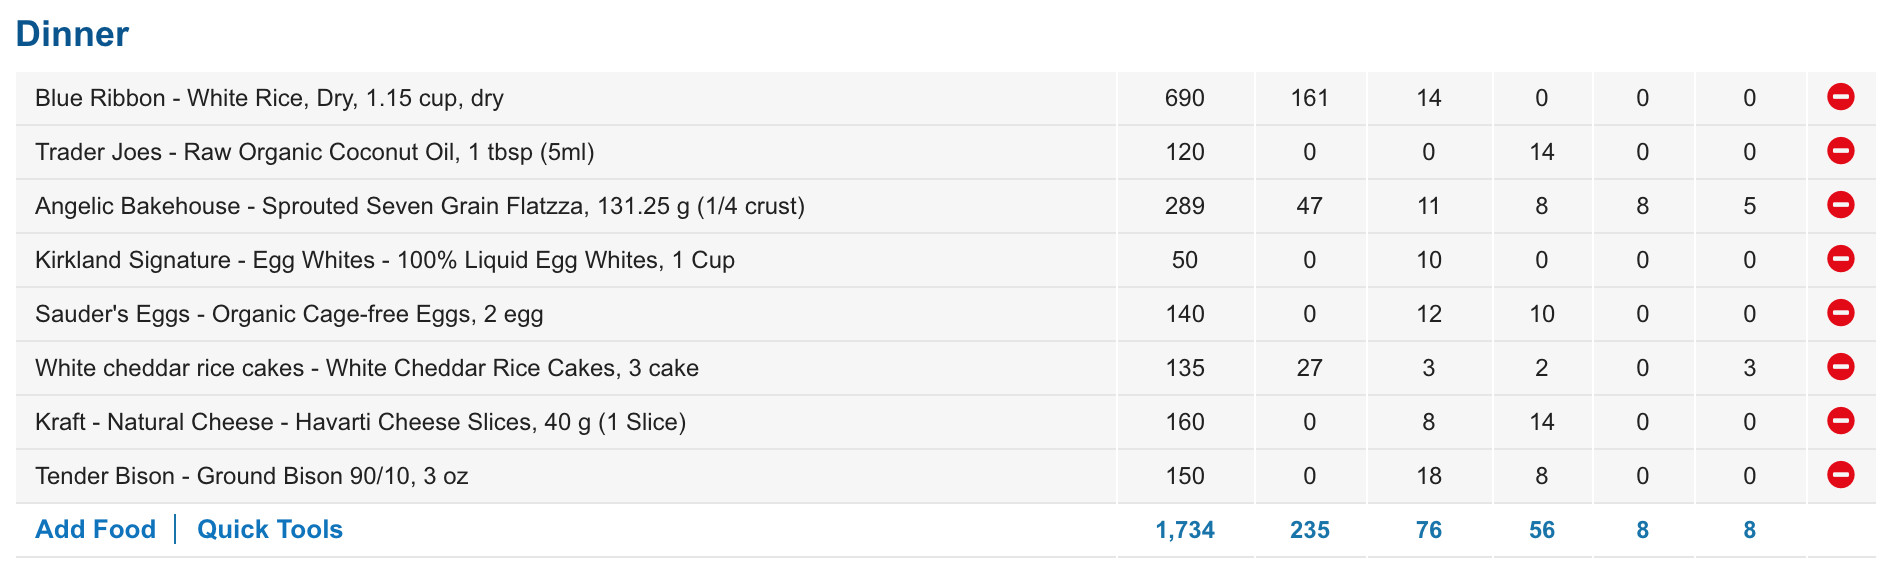Remove Sauder's Eggs entry
1900x578 pixels.
(x=1841, y=313)
